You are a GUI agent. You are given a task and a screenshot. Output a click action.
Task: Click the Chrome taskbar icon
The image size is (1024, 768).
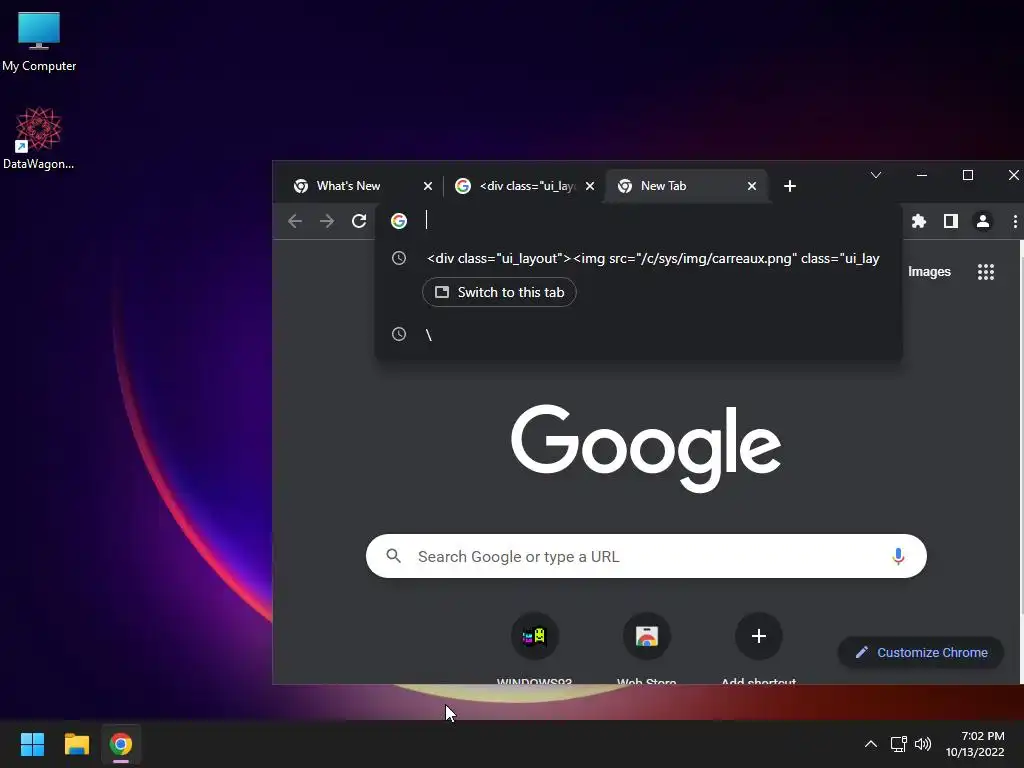121,744
